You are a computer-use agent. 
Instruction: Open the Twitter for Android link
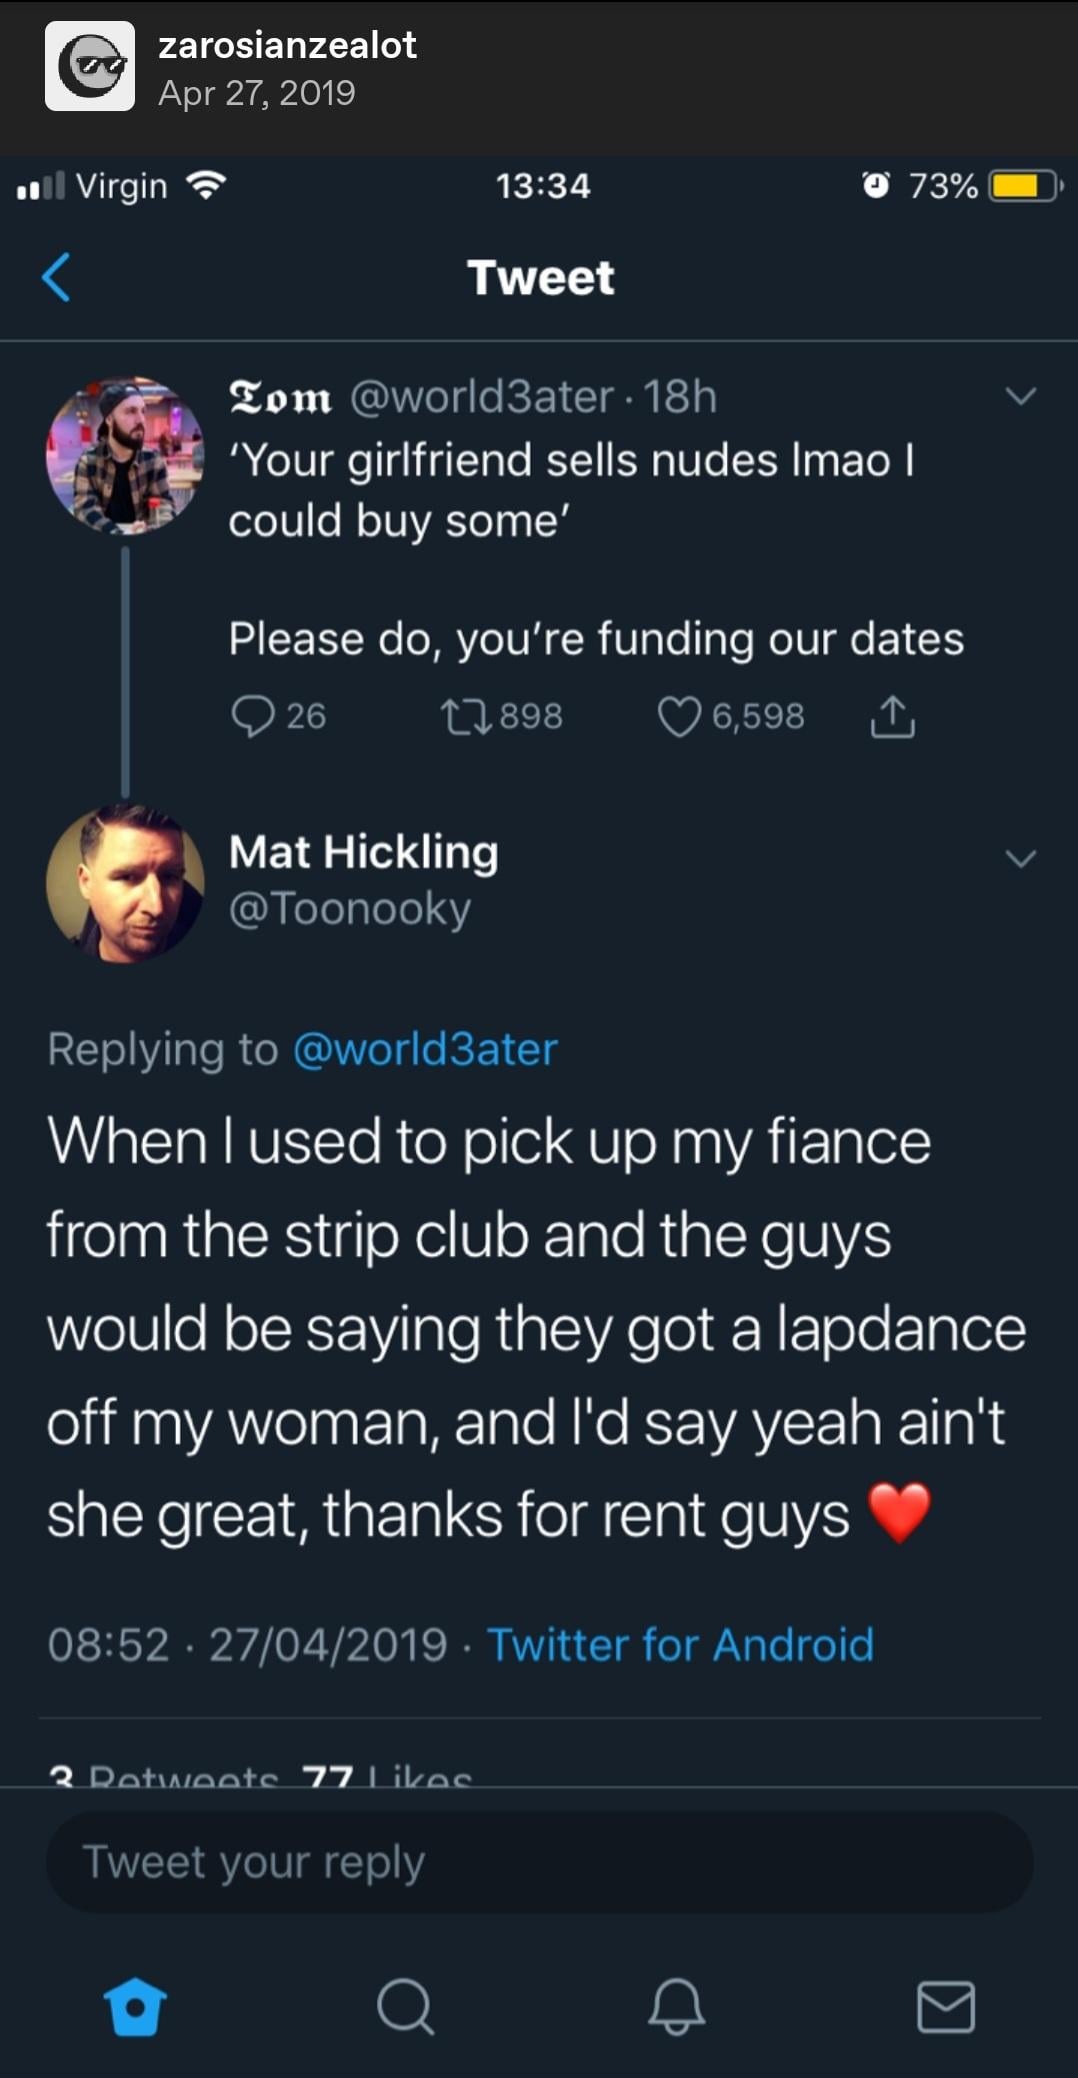coord(680,1645)
